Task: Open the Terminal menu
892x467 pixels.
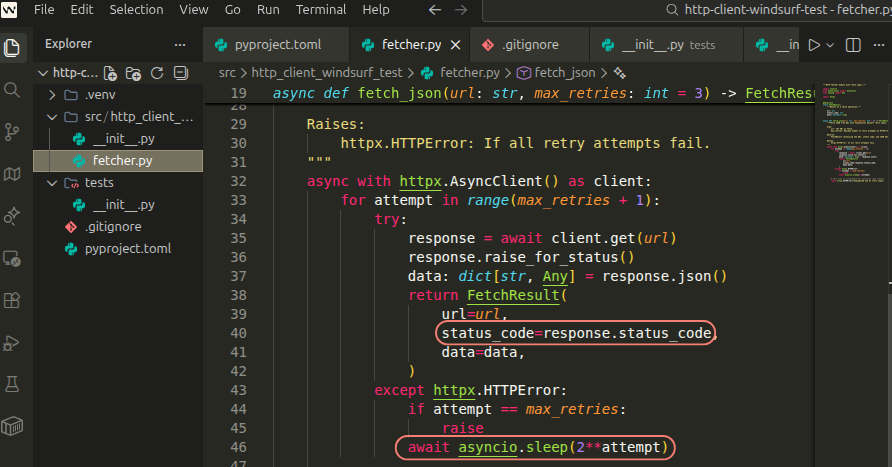Action: pyautogui.click(x=321, y=10)
